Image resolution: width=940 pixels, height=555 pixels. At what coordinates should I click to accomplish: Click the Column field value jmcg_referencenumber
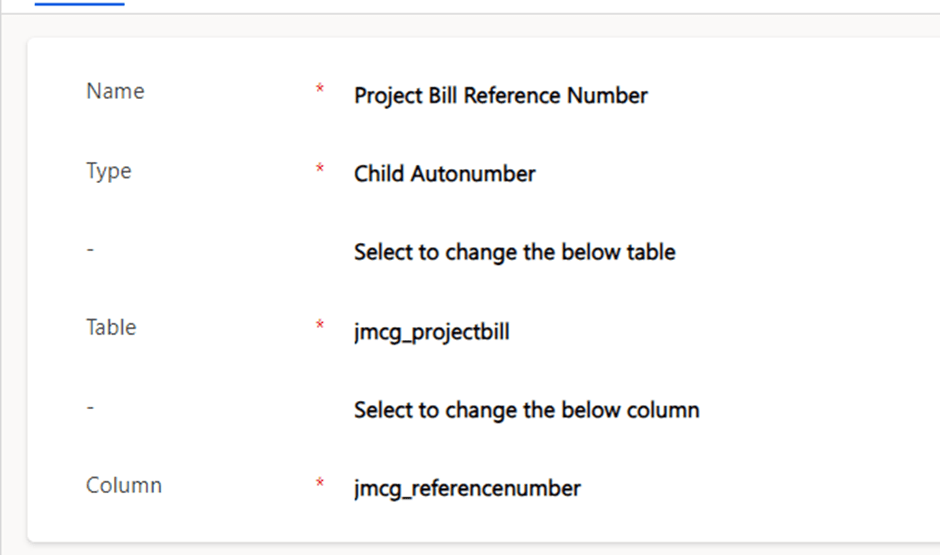(467, 488)
